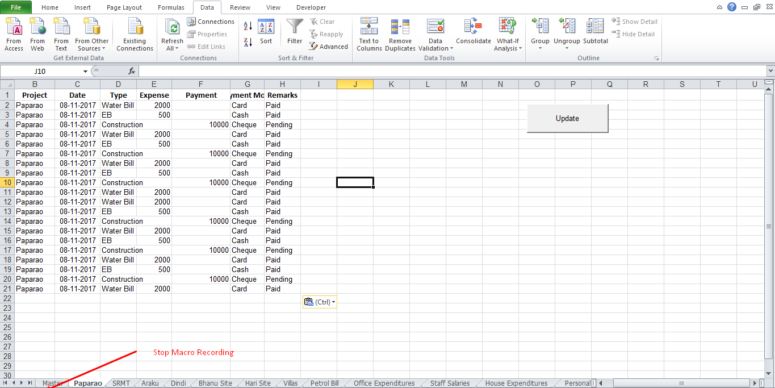Expand the Refresh All dropdown arrow

tap(177, 48)
